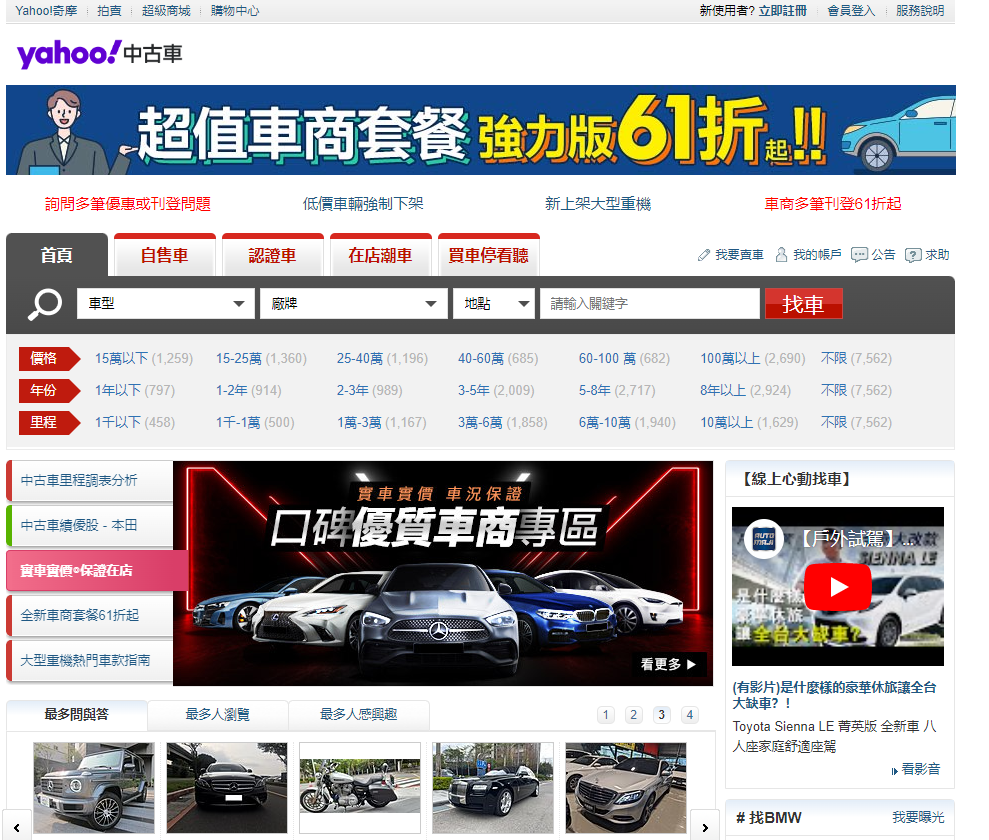
Task: Switch to the 自售車 tab
Action: (165, 255)
